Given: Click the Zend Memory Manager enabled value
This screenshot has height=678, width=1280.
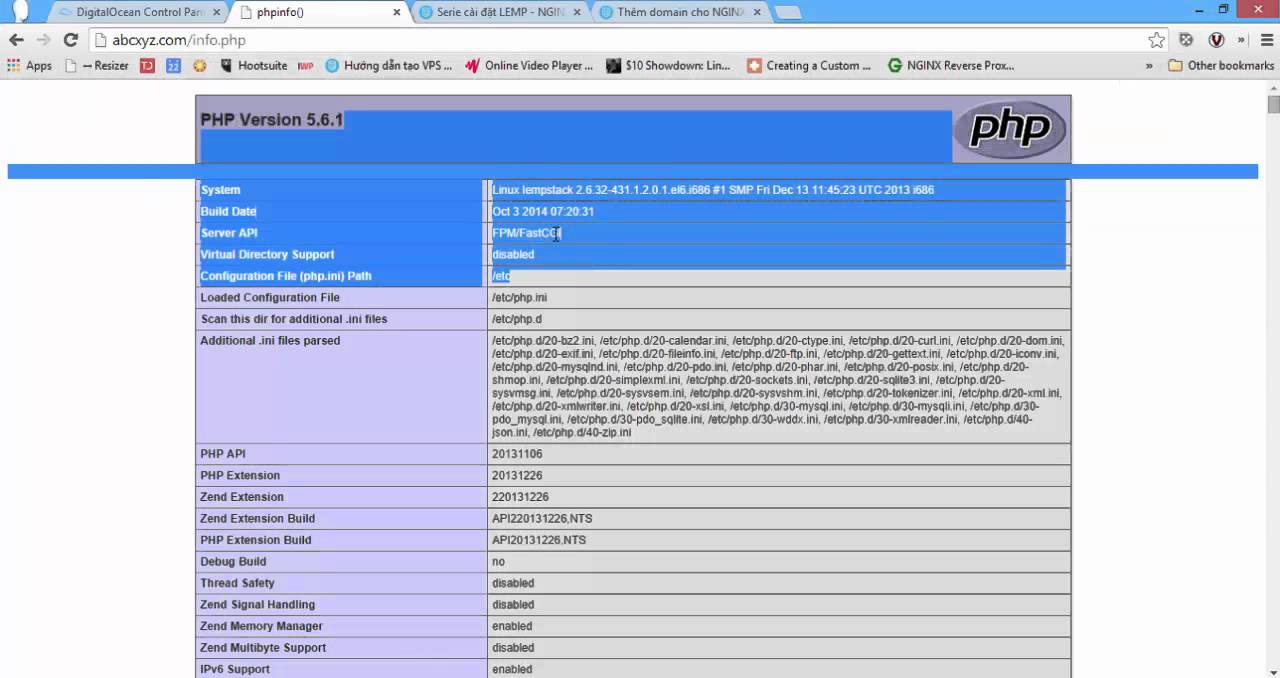Looking at the screenshot, I should (512, 626).
